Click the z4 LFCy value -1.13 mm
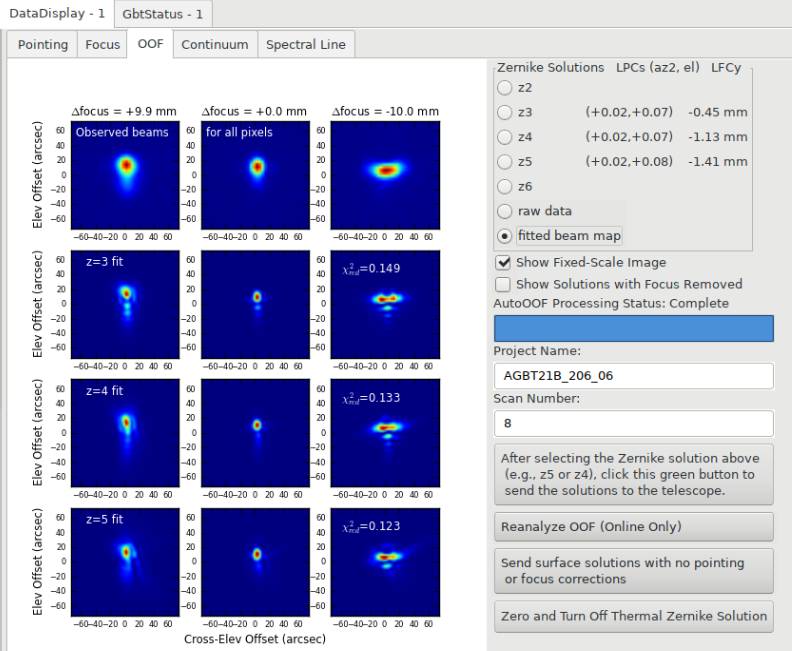The height and width of the screenshot is (651, 792). 718,137
